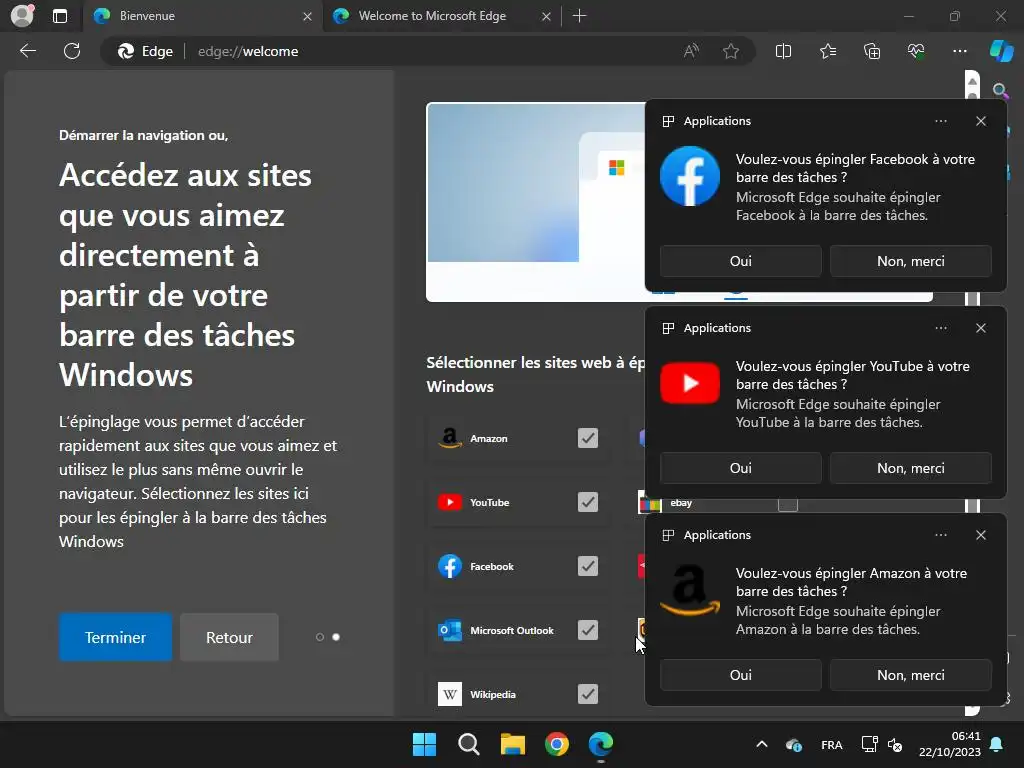Viewport: 1024px width, 768px height.
Task: Open options menu on Amazon notification
Action: [x=940, y=535]
